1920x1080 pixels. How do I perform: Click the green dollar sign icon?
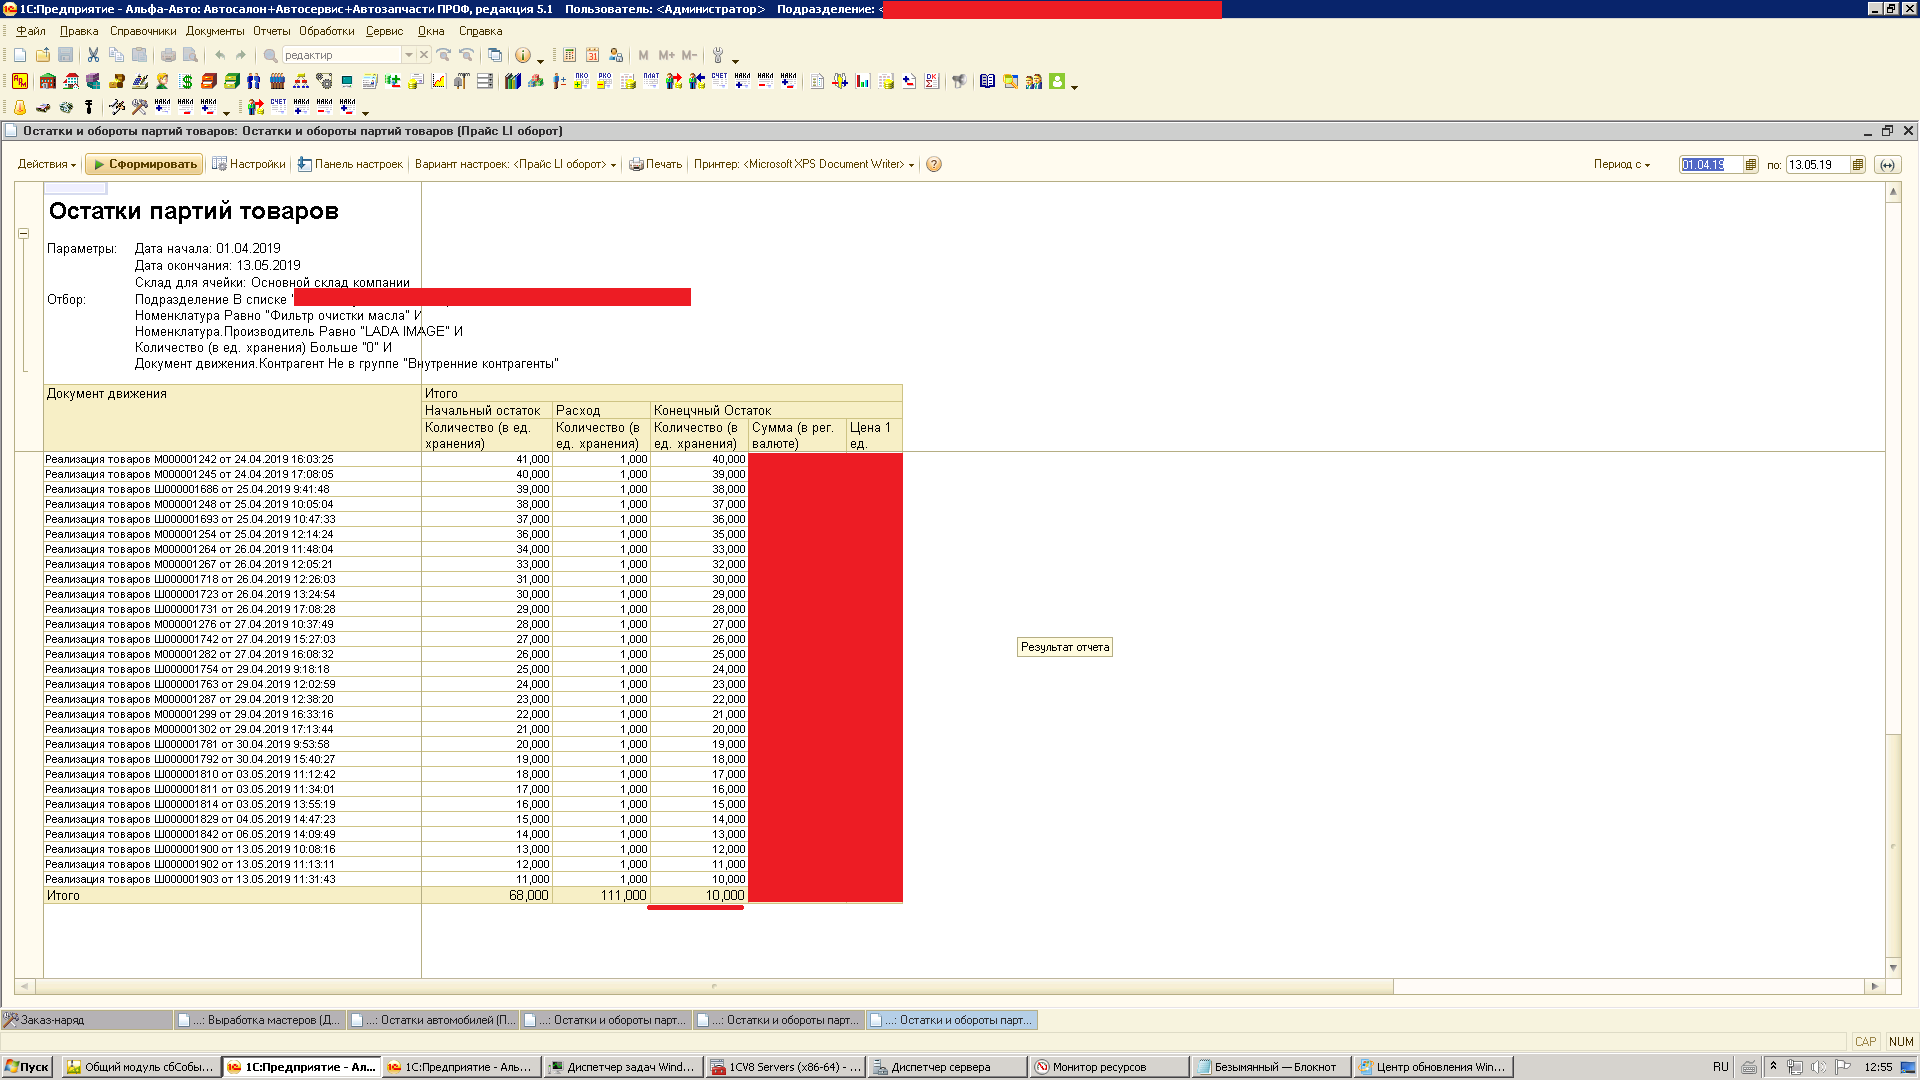[186, 81]
